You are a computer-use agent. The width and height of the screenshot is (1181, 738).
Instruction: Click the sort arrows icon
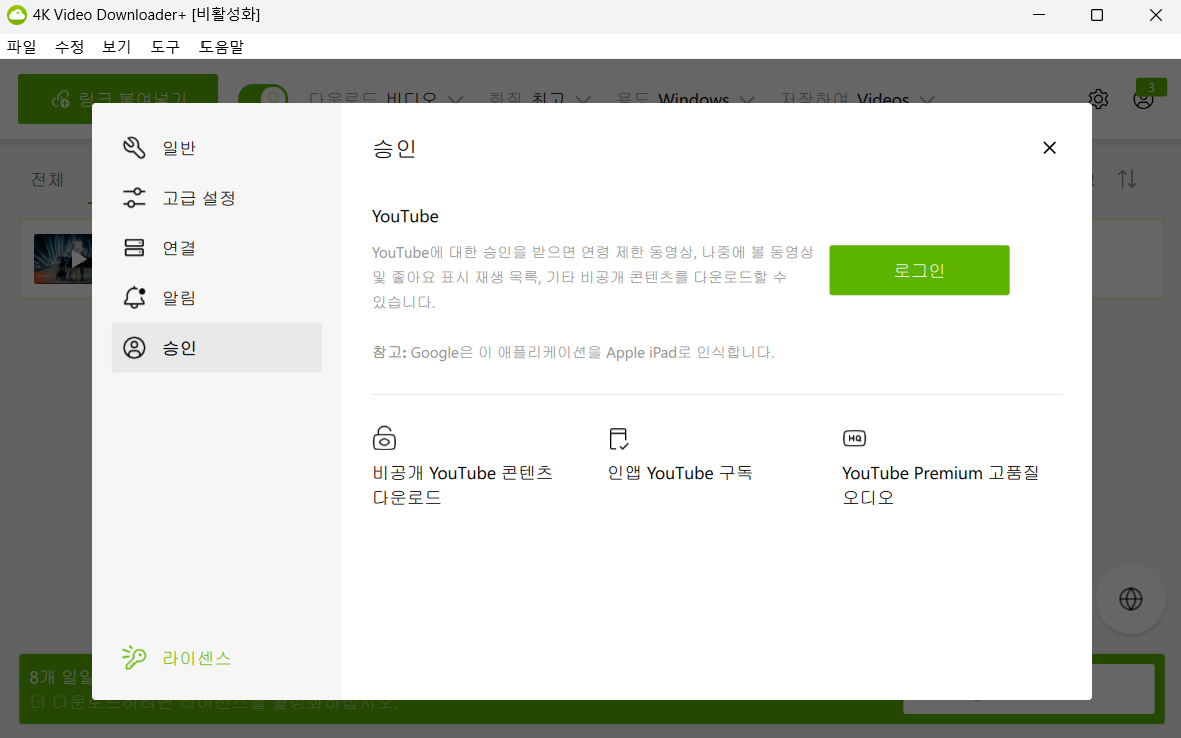[1127, 179]
